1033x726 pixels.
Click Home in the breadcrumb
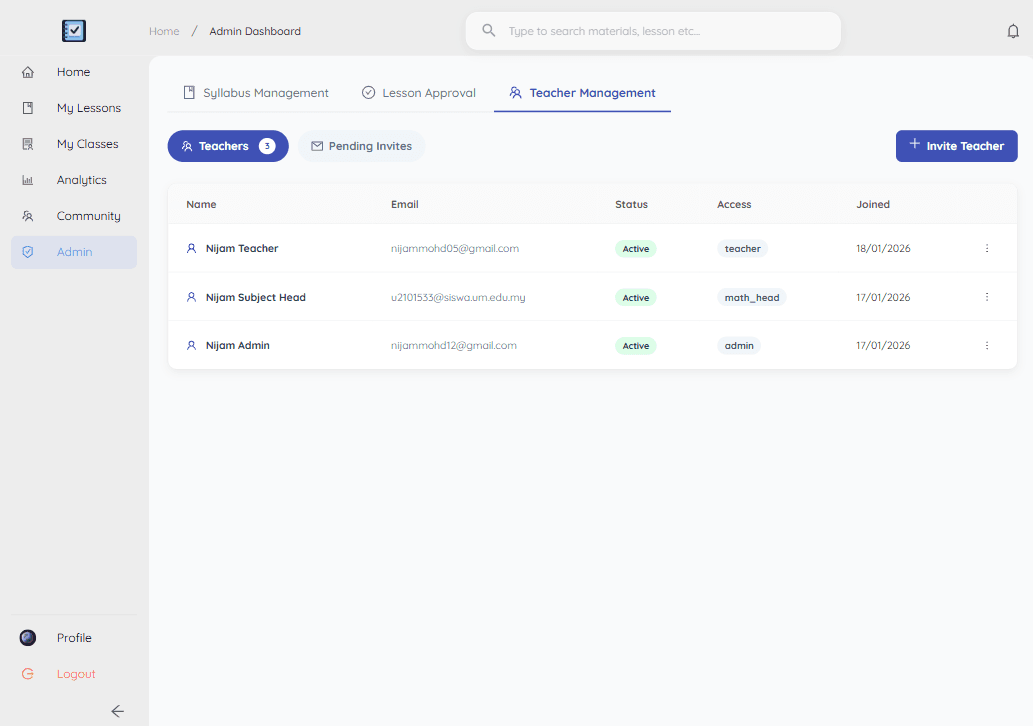[x=164, y=31]
